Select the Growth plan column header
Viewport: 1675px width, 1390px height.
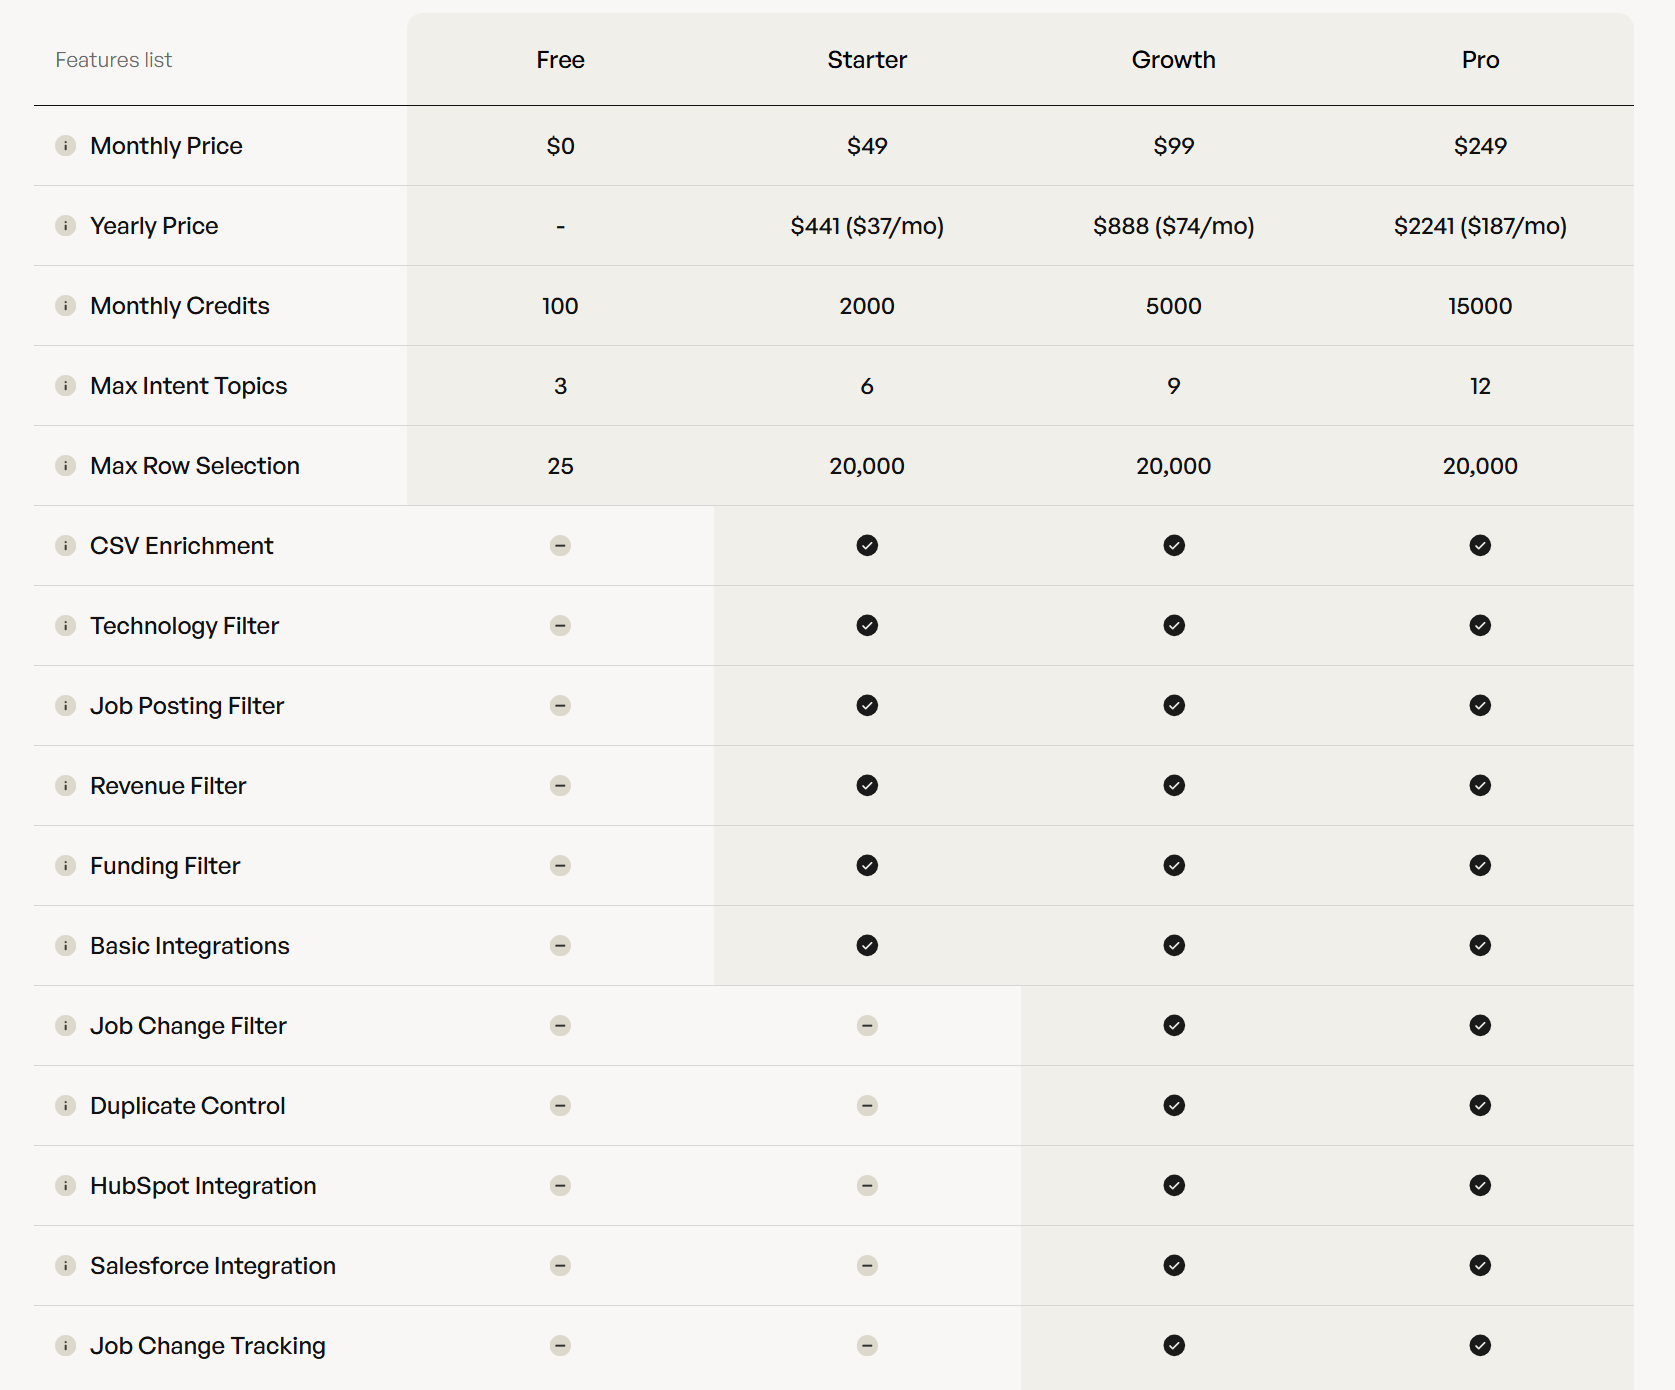click(x=1173, y=60)
